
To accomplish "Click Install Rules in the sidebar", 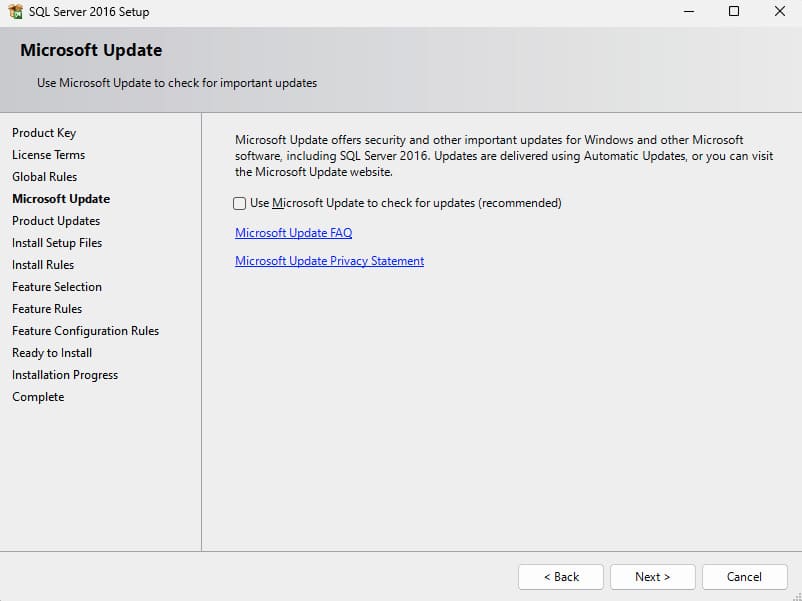I will (43, 265).
